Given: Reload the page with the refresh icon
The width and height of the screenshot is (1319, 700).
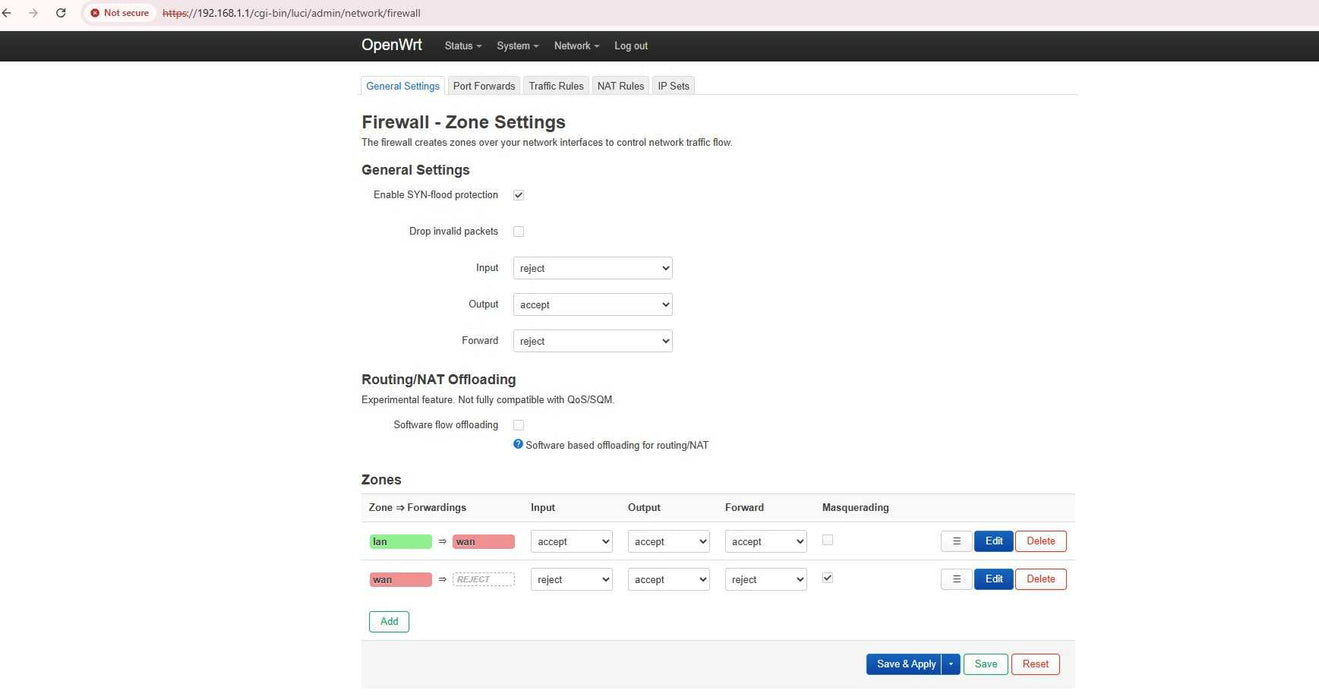Looking at the screenshot, I should coord(61,13).
